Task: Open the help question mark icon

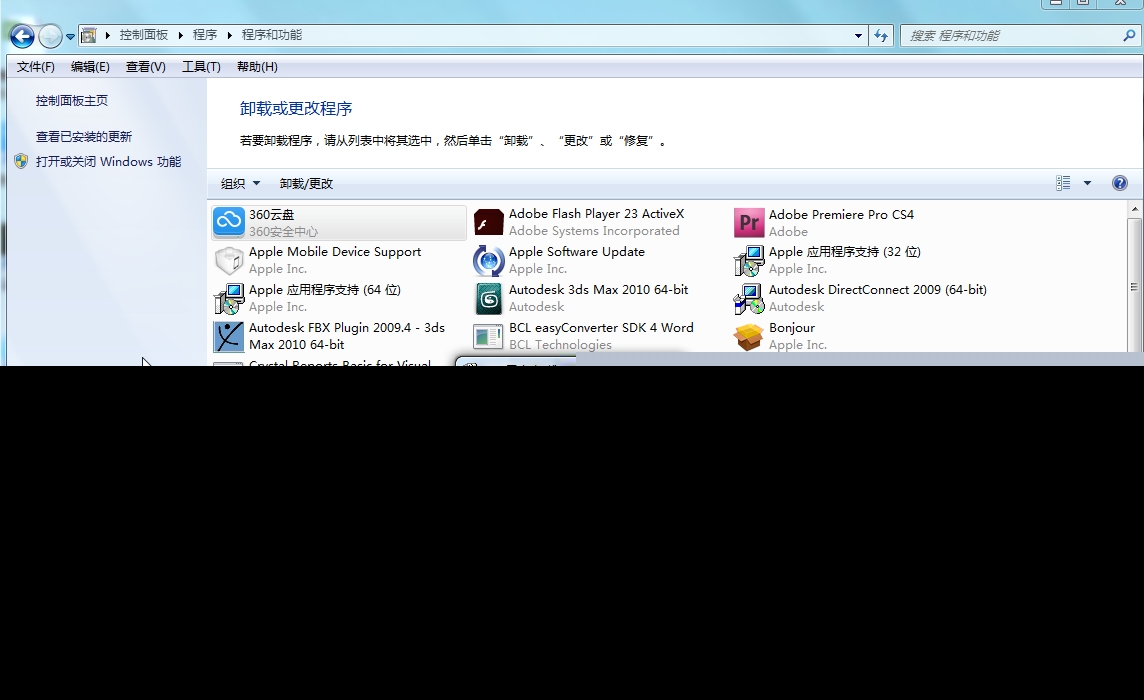Action: (x=1119, y=183)
